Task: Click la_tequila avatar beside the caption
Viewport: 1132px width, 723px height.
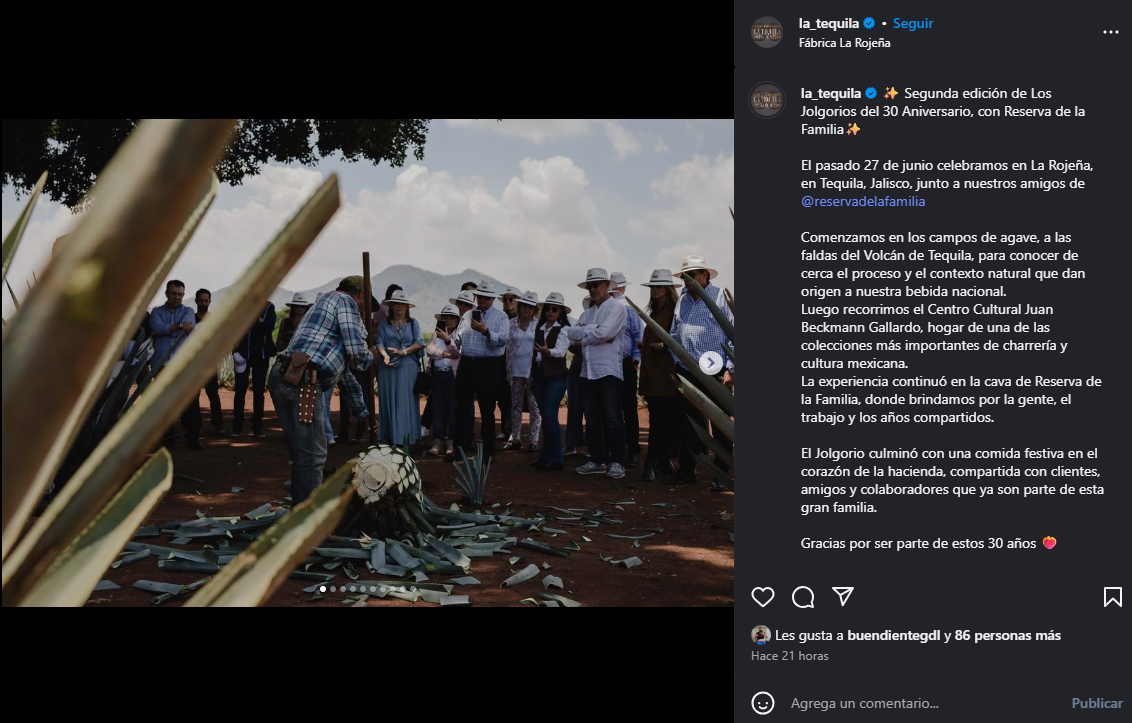Action: pos(767,100)
